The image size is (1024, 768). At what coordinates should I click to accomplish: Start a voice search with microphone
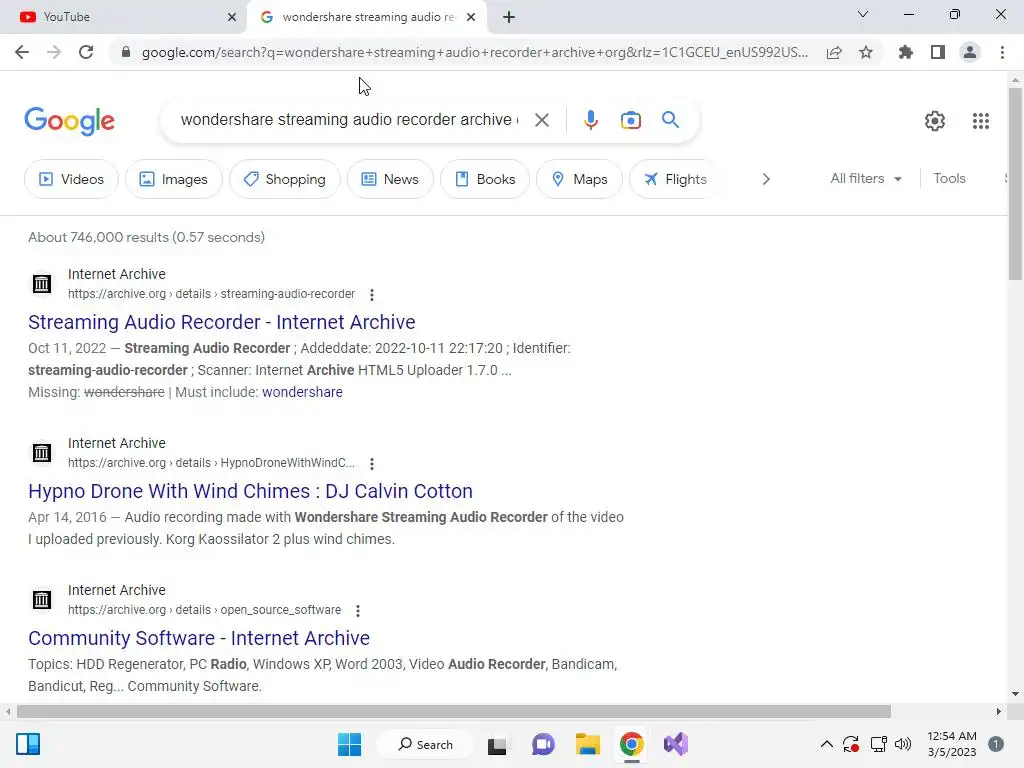pos(590,120)
